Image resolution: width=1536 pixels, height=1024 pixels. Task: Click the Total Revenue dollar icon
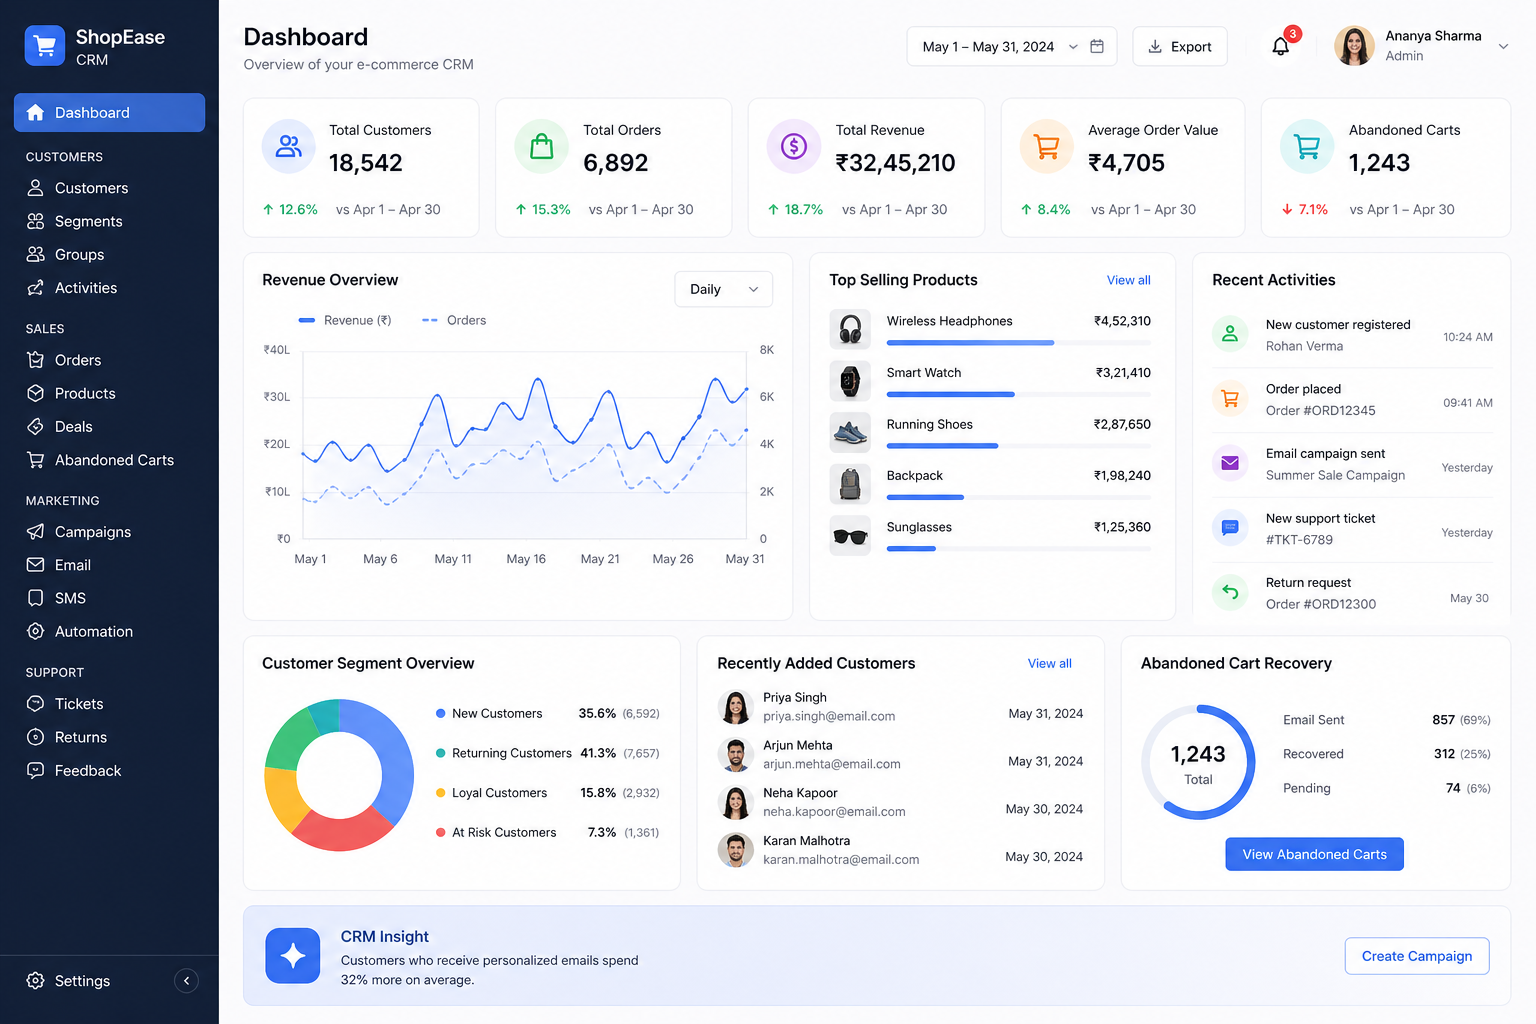793,146
